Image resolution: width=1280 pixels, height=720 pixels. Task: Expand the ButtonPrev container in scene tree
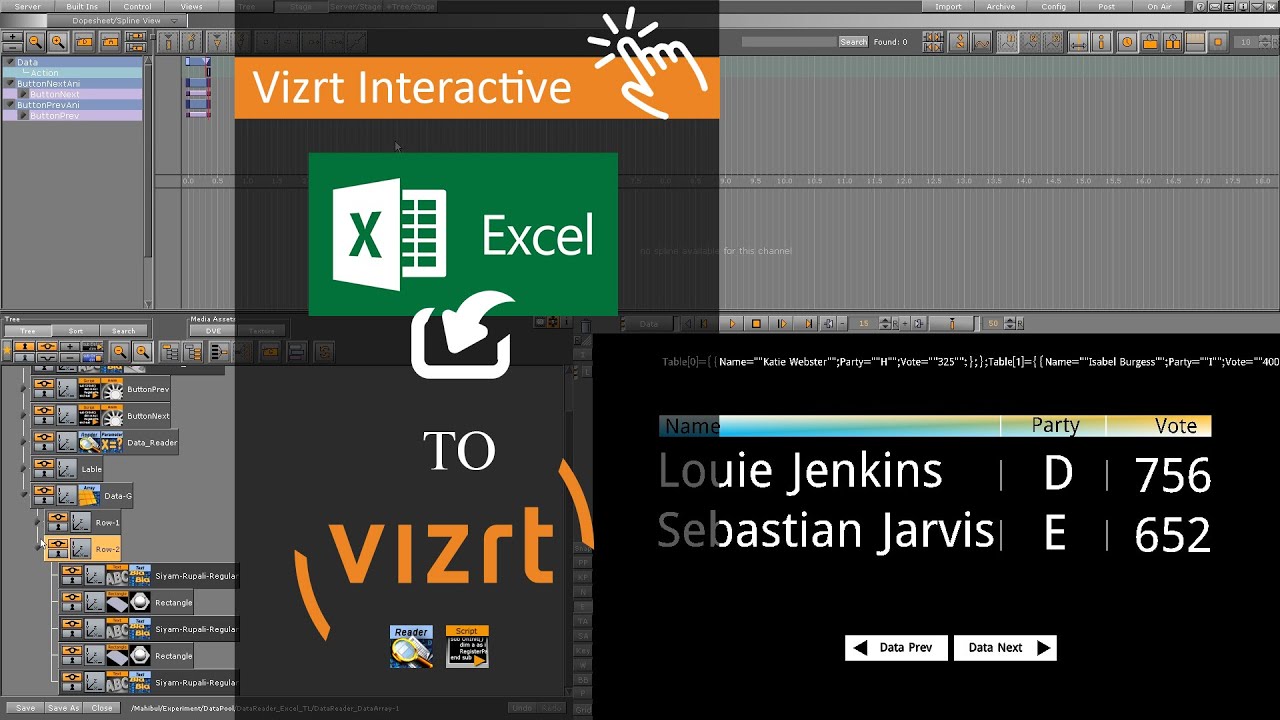point(24,389)
